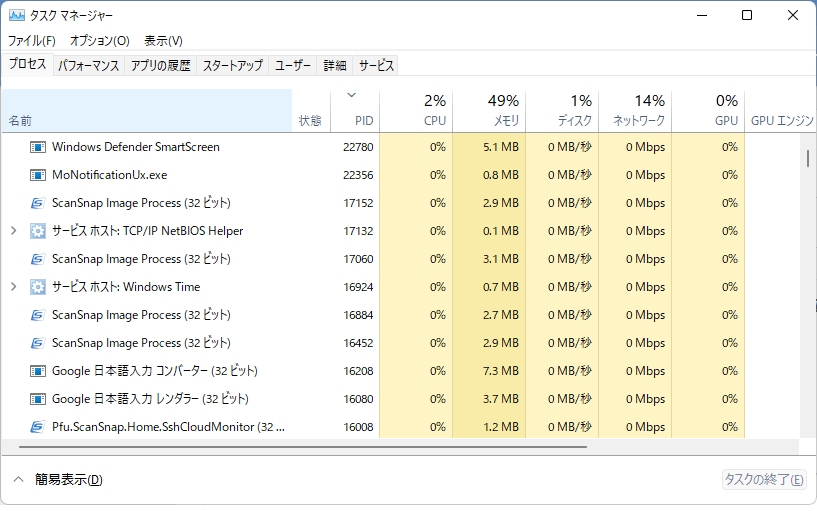Viewport: 817px width, 511px height.
Task: Expand サービス ホスト: TCP/IP NetBIOS Helper group
Action: click(x=14, y=231)
